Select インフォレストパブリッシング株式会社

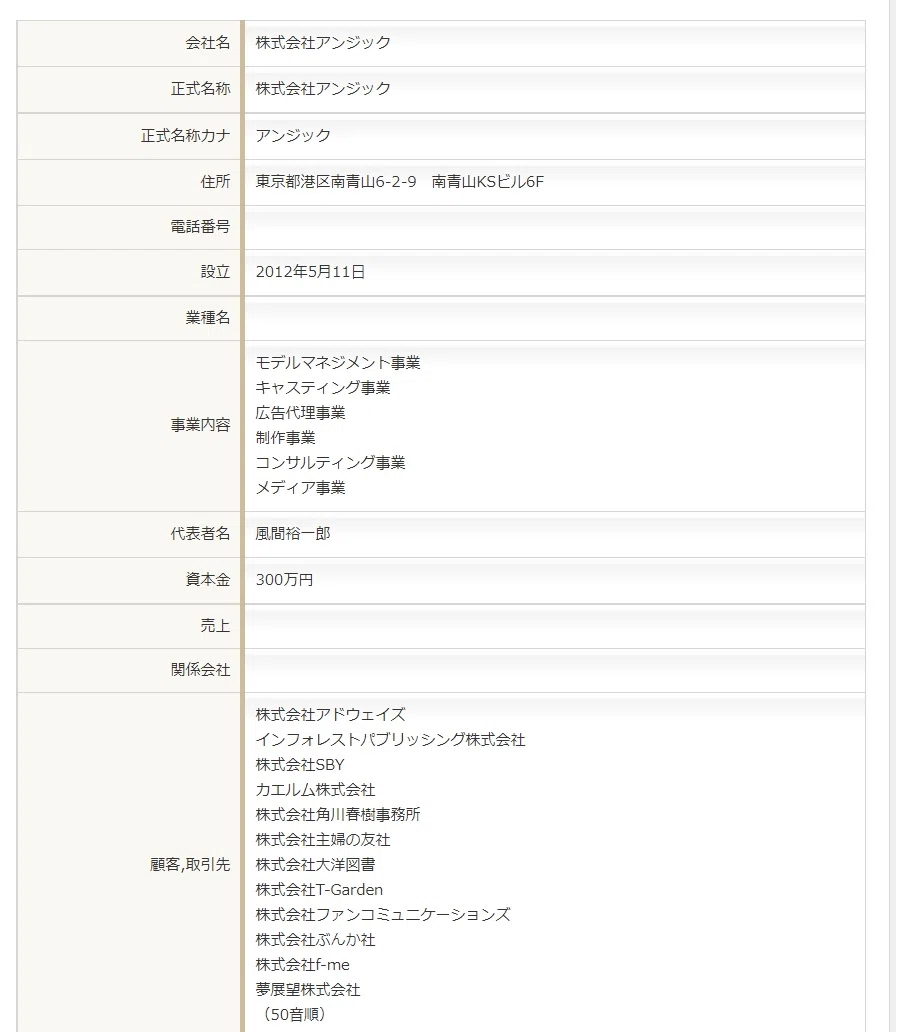pos(390,740)
